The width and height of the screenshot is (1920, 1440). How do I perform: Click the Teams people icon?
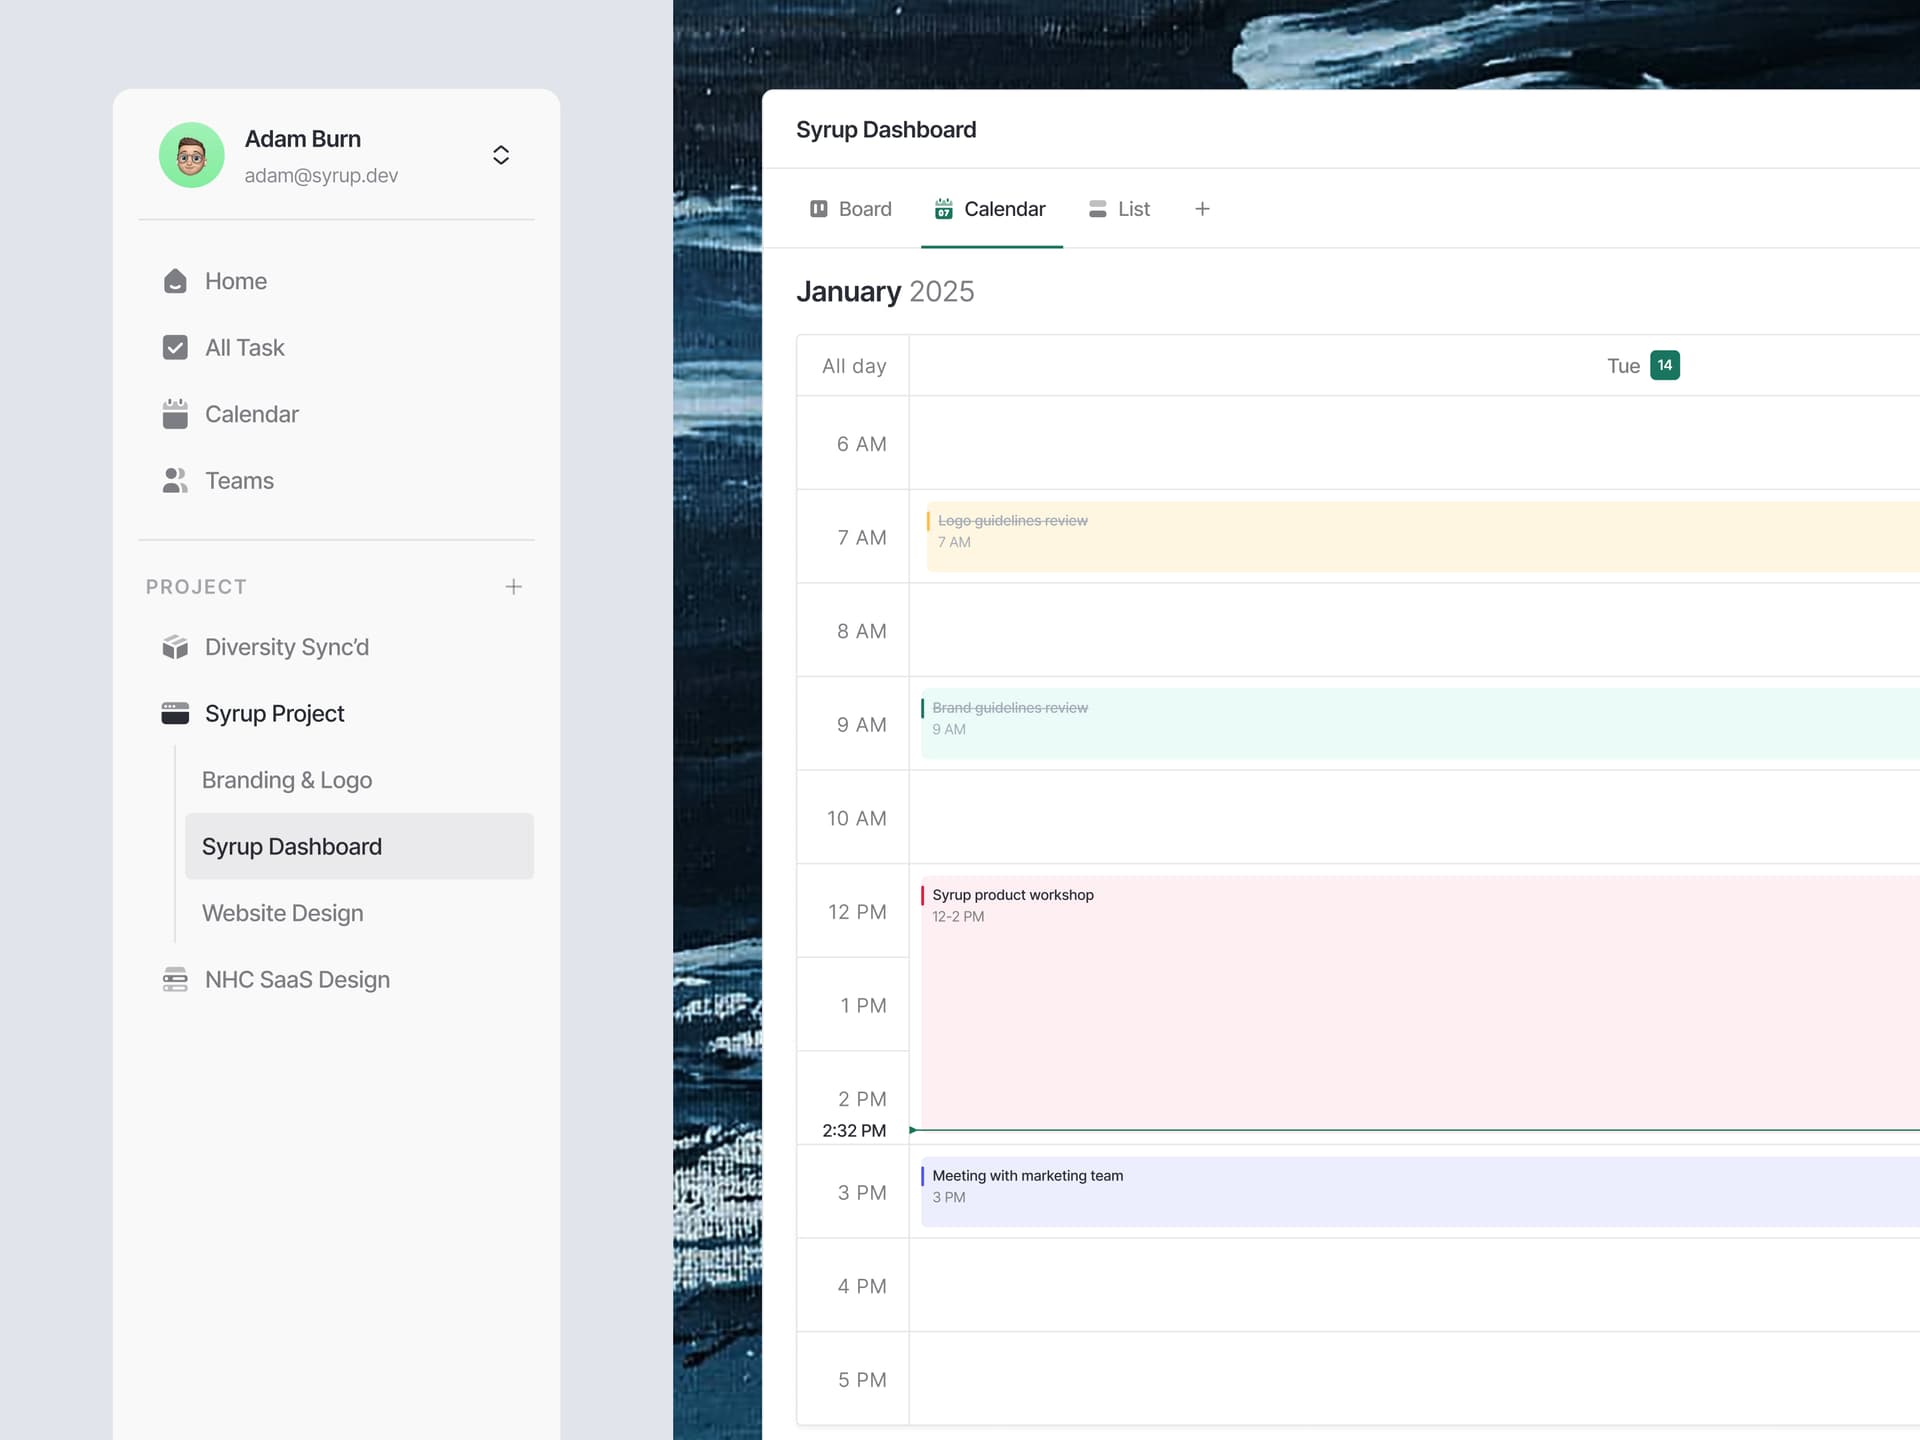(175, 481)
